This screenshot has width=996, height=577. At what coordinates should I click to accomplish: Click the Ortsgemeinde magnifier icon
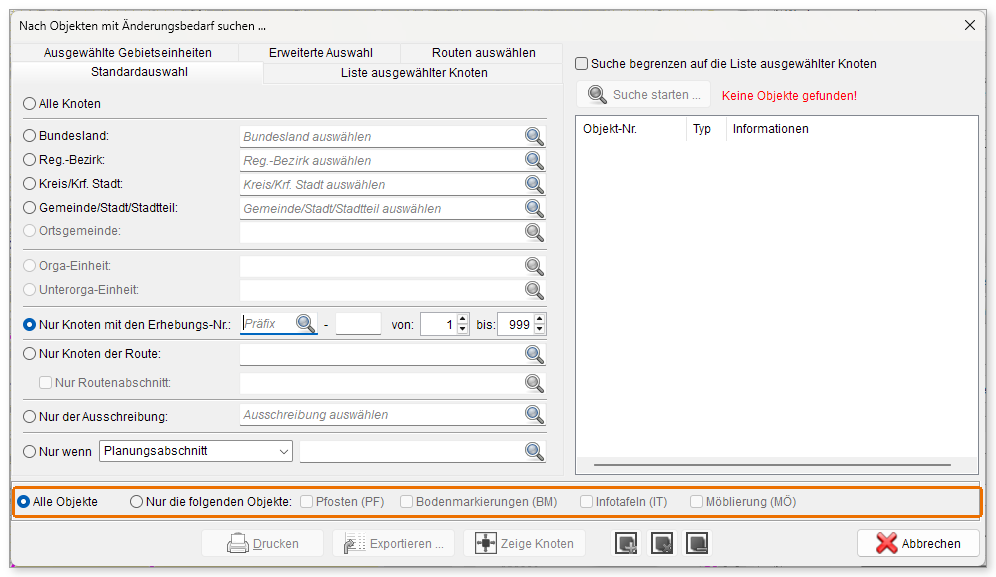[x=534, y=232]
